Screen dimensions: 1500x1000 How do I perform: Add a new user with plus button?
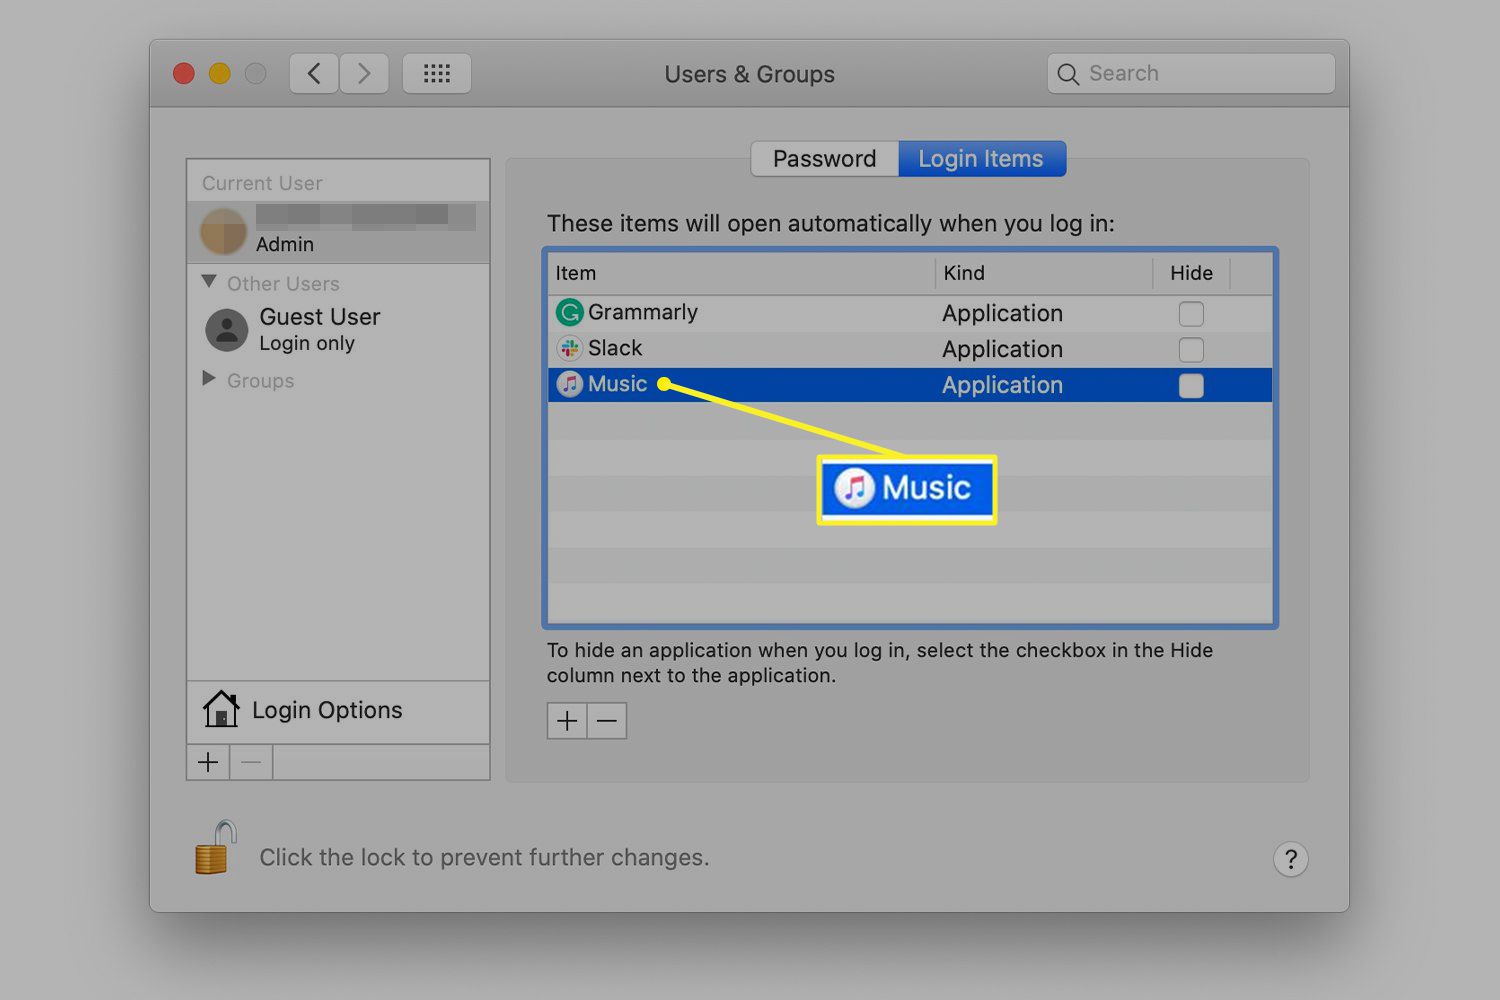point(208,763)
